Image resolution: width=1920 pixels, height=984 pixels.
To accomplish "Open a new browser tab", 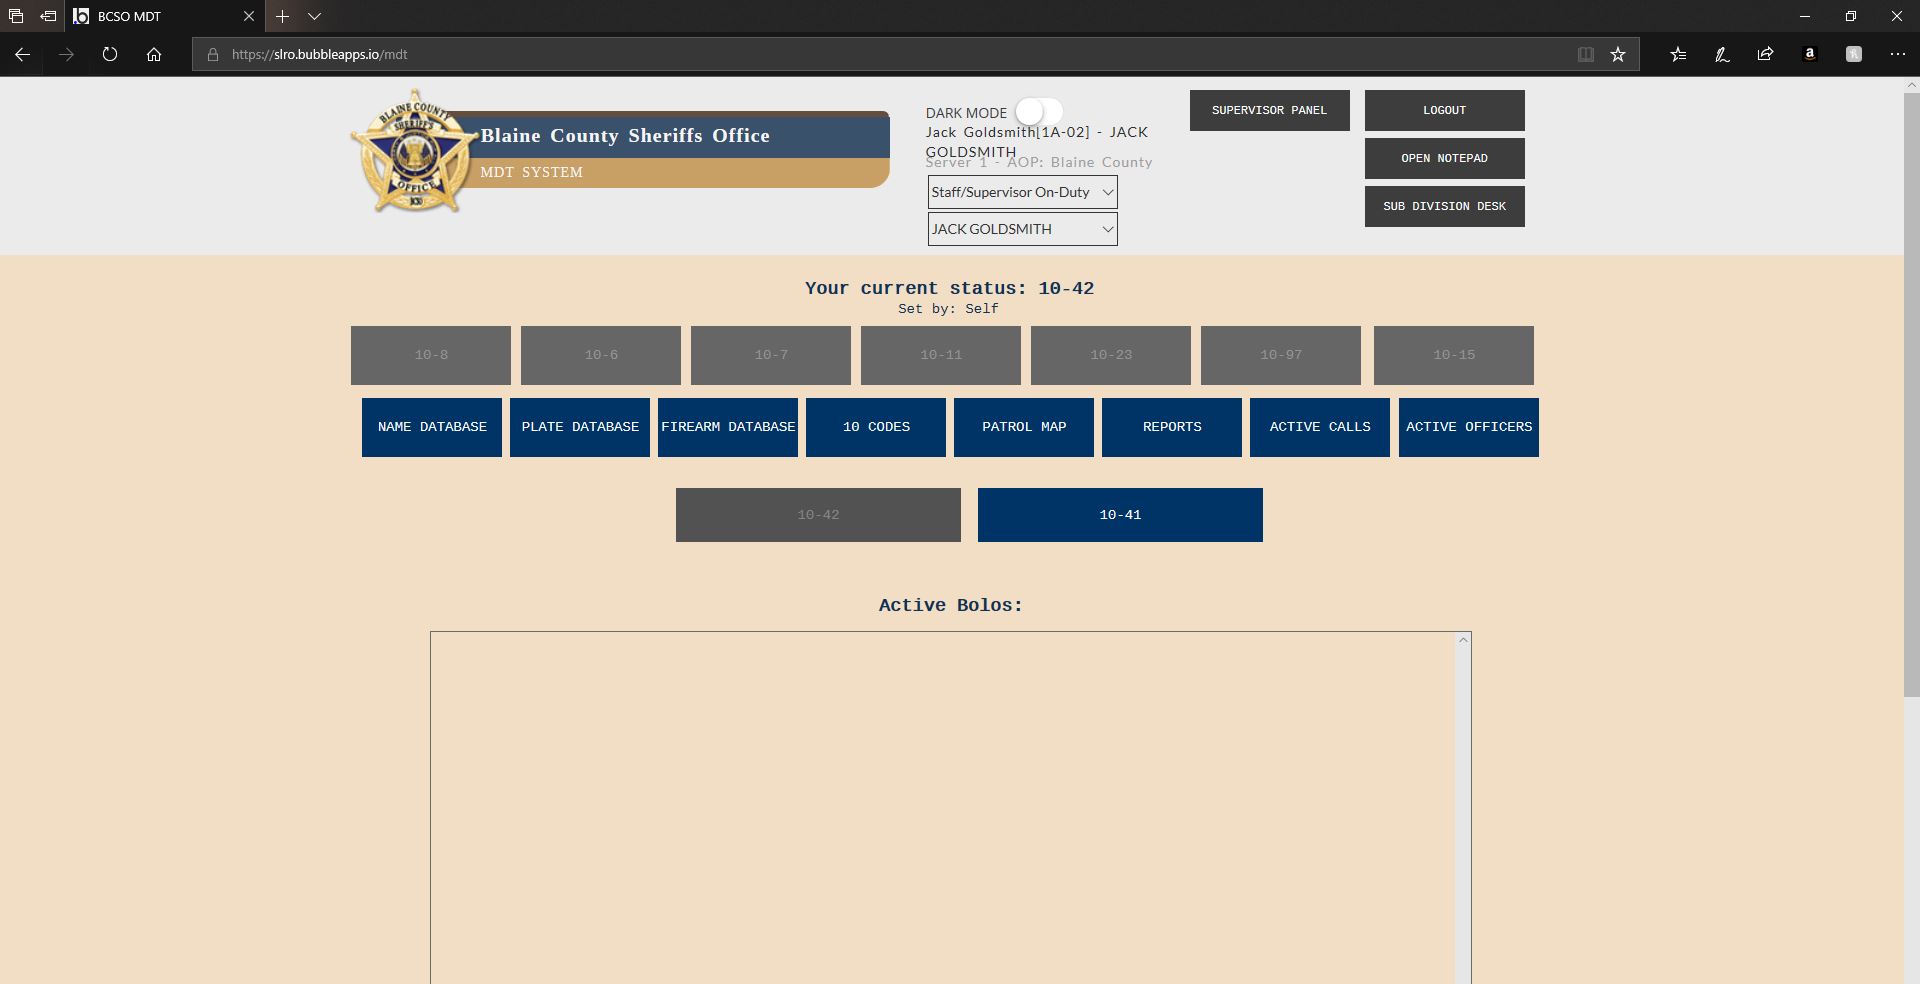I will [x=283, y=16].
